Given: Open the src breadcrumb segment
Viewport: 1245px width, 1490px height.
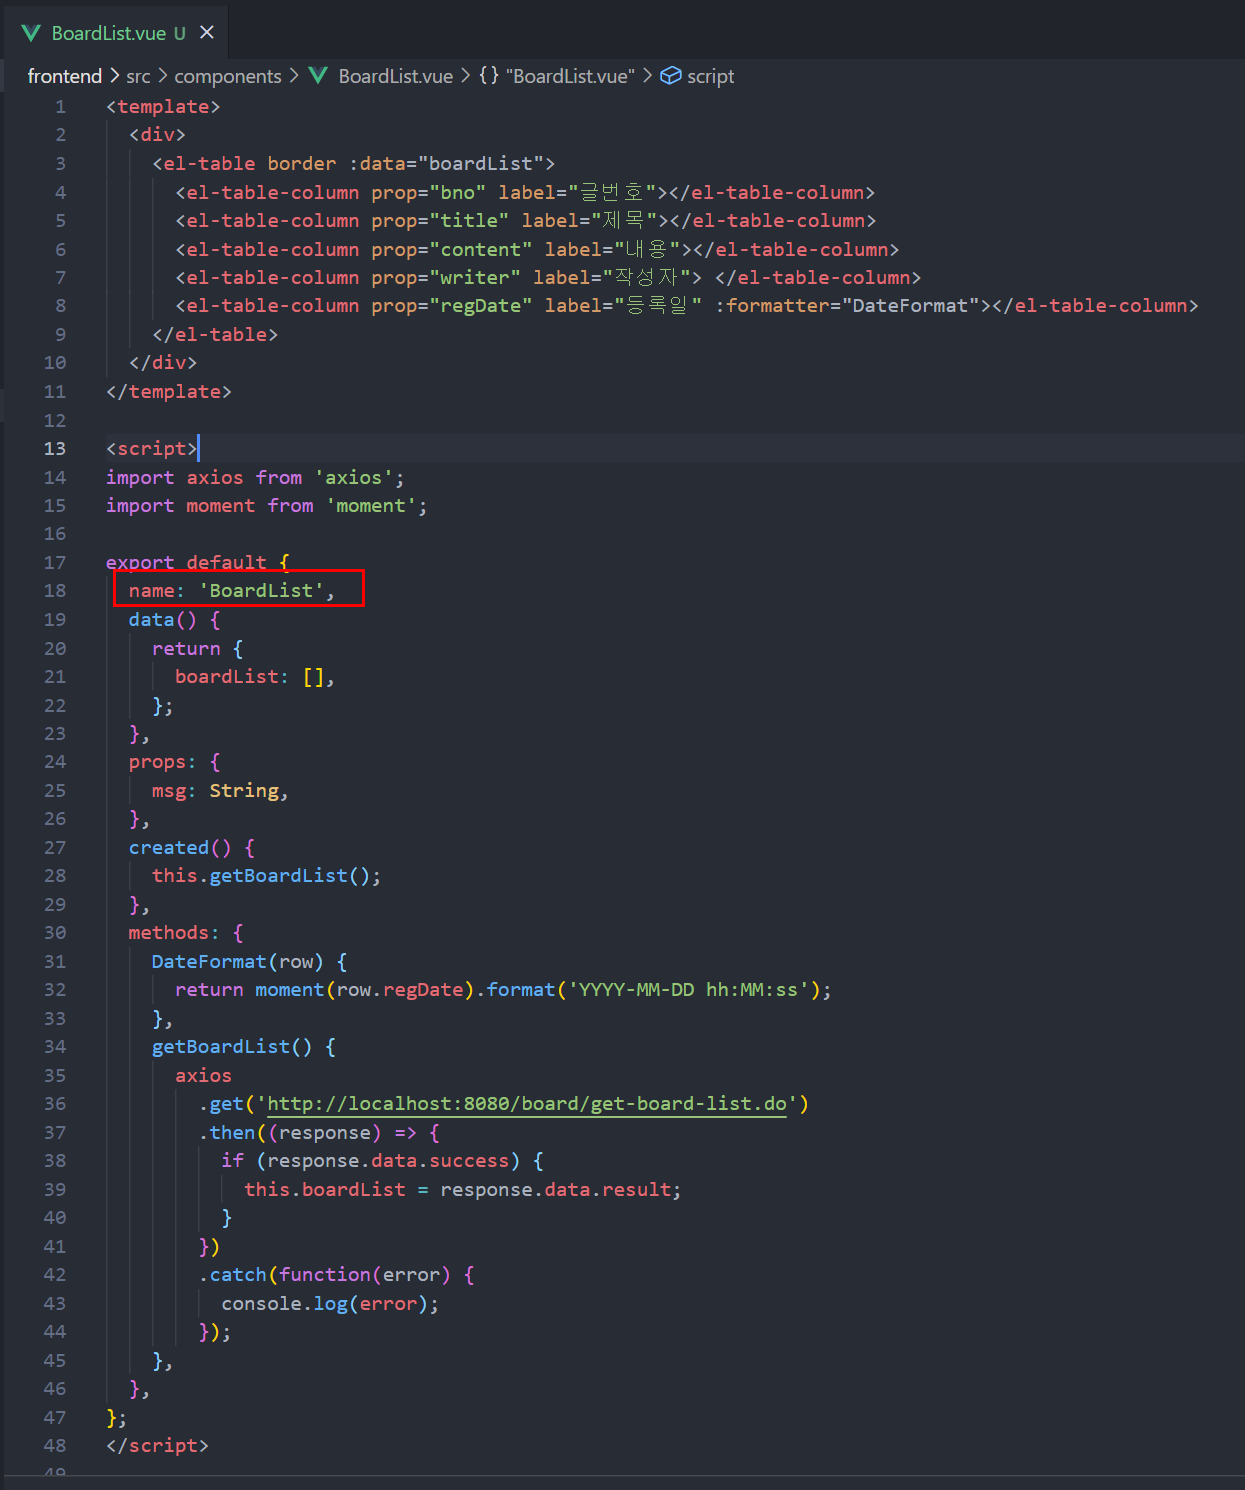Looking at the screenshot, I should click(138, 76).
